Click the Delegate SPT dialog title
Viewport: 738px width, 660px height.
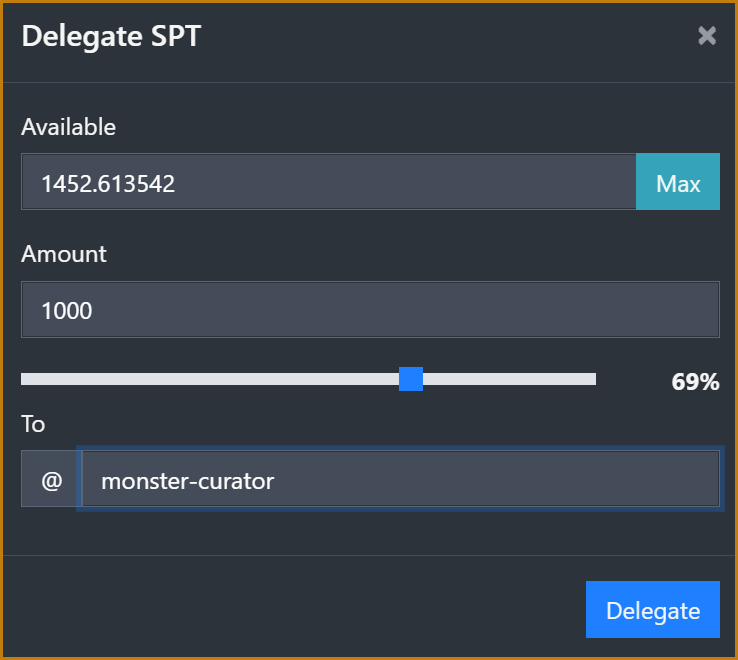click(x=111, y=36)
